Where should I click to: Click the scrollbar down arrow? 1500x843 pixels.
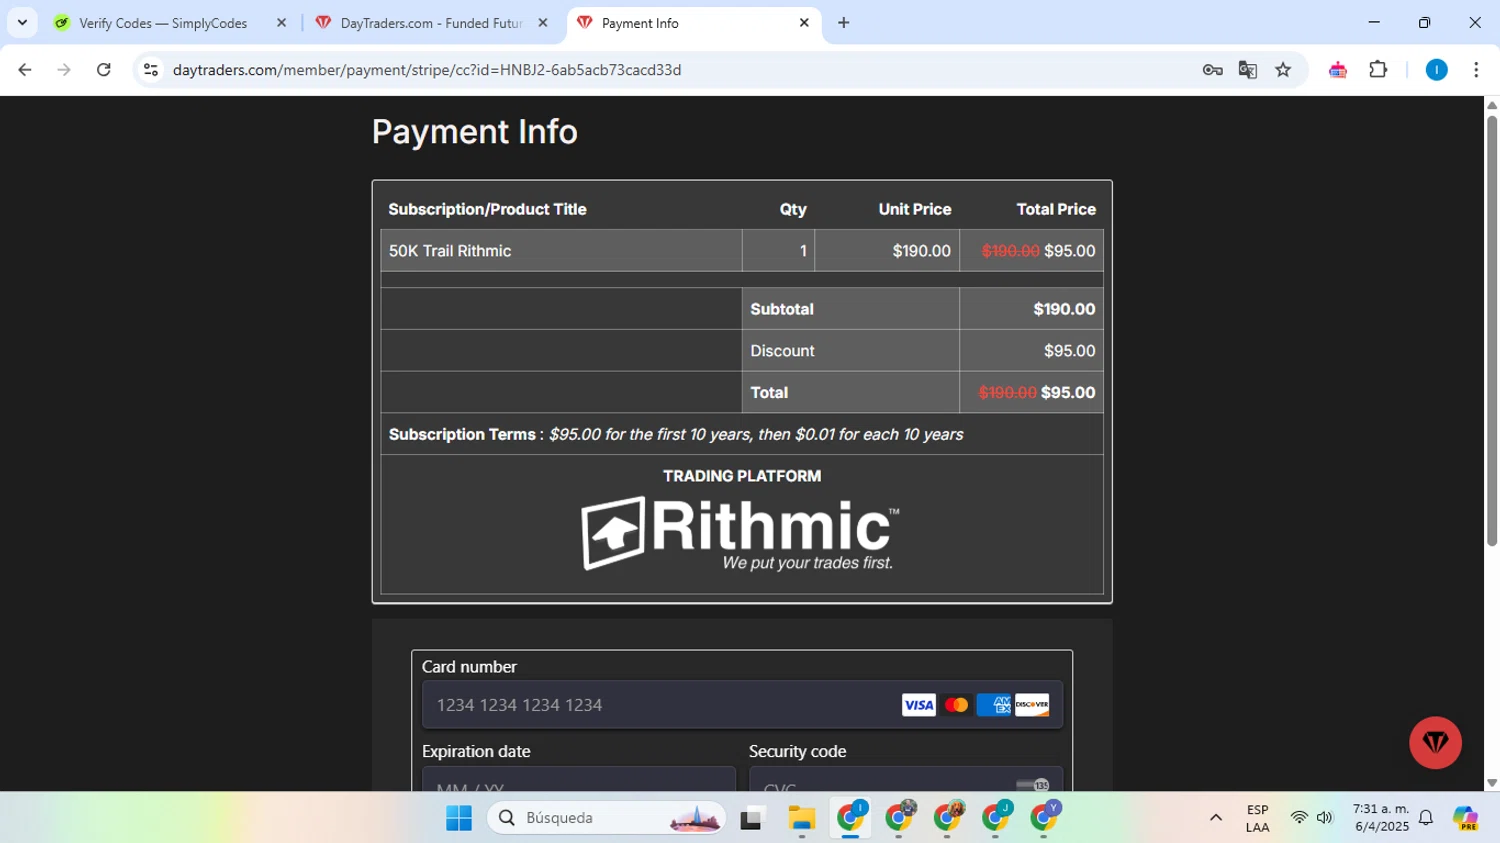click(1492, 784)
